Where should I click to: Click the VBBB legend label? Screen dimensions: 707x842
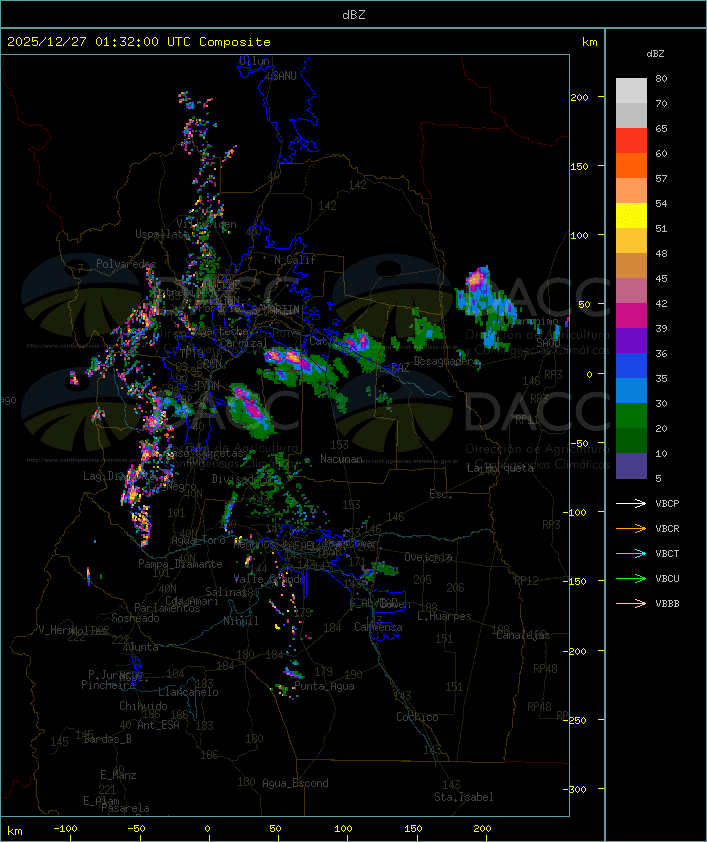pyautogui.click(x=667, y=604)
